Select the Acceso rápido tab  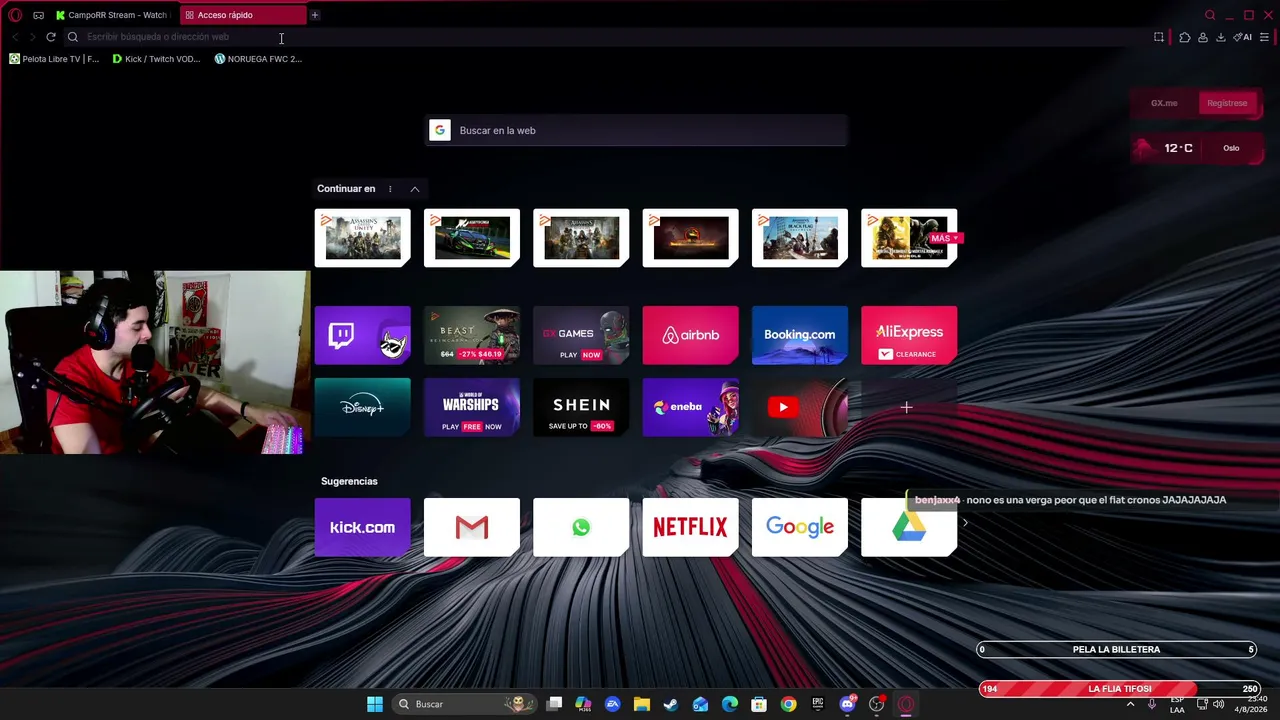click(244, 15)
